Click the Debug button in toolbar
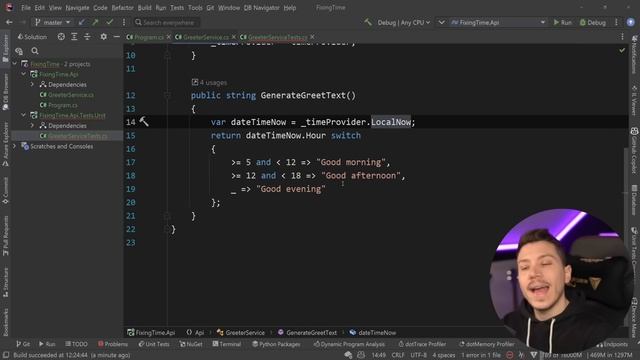The image size is (640, 360). coord(593,22)
